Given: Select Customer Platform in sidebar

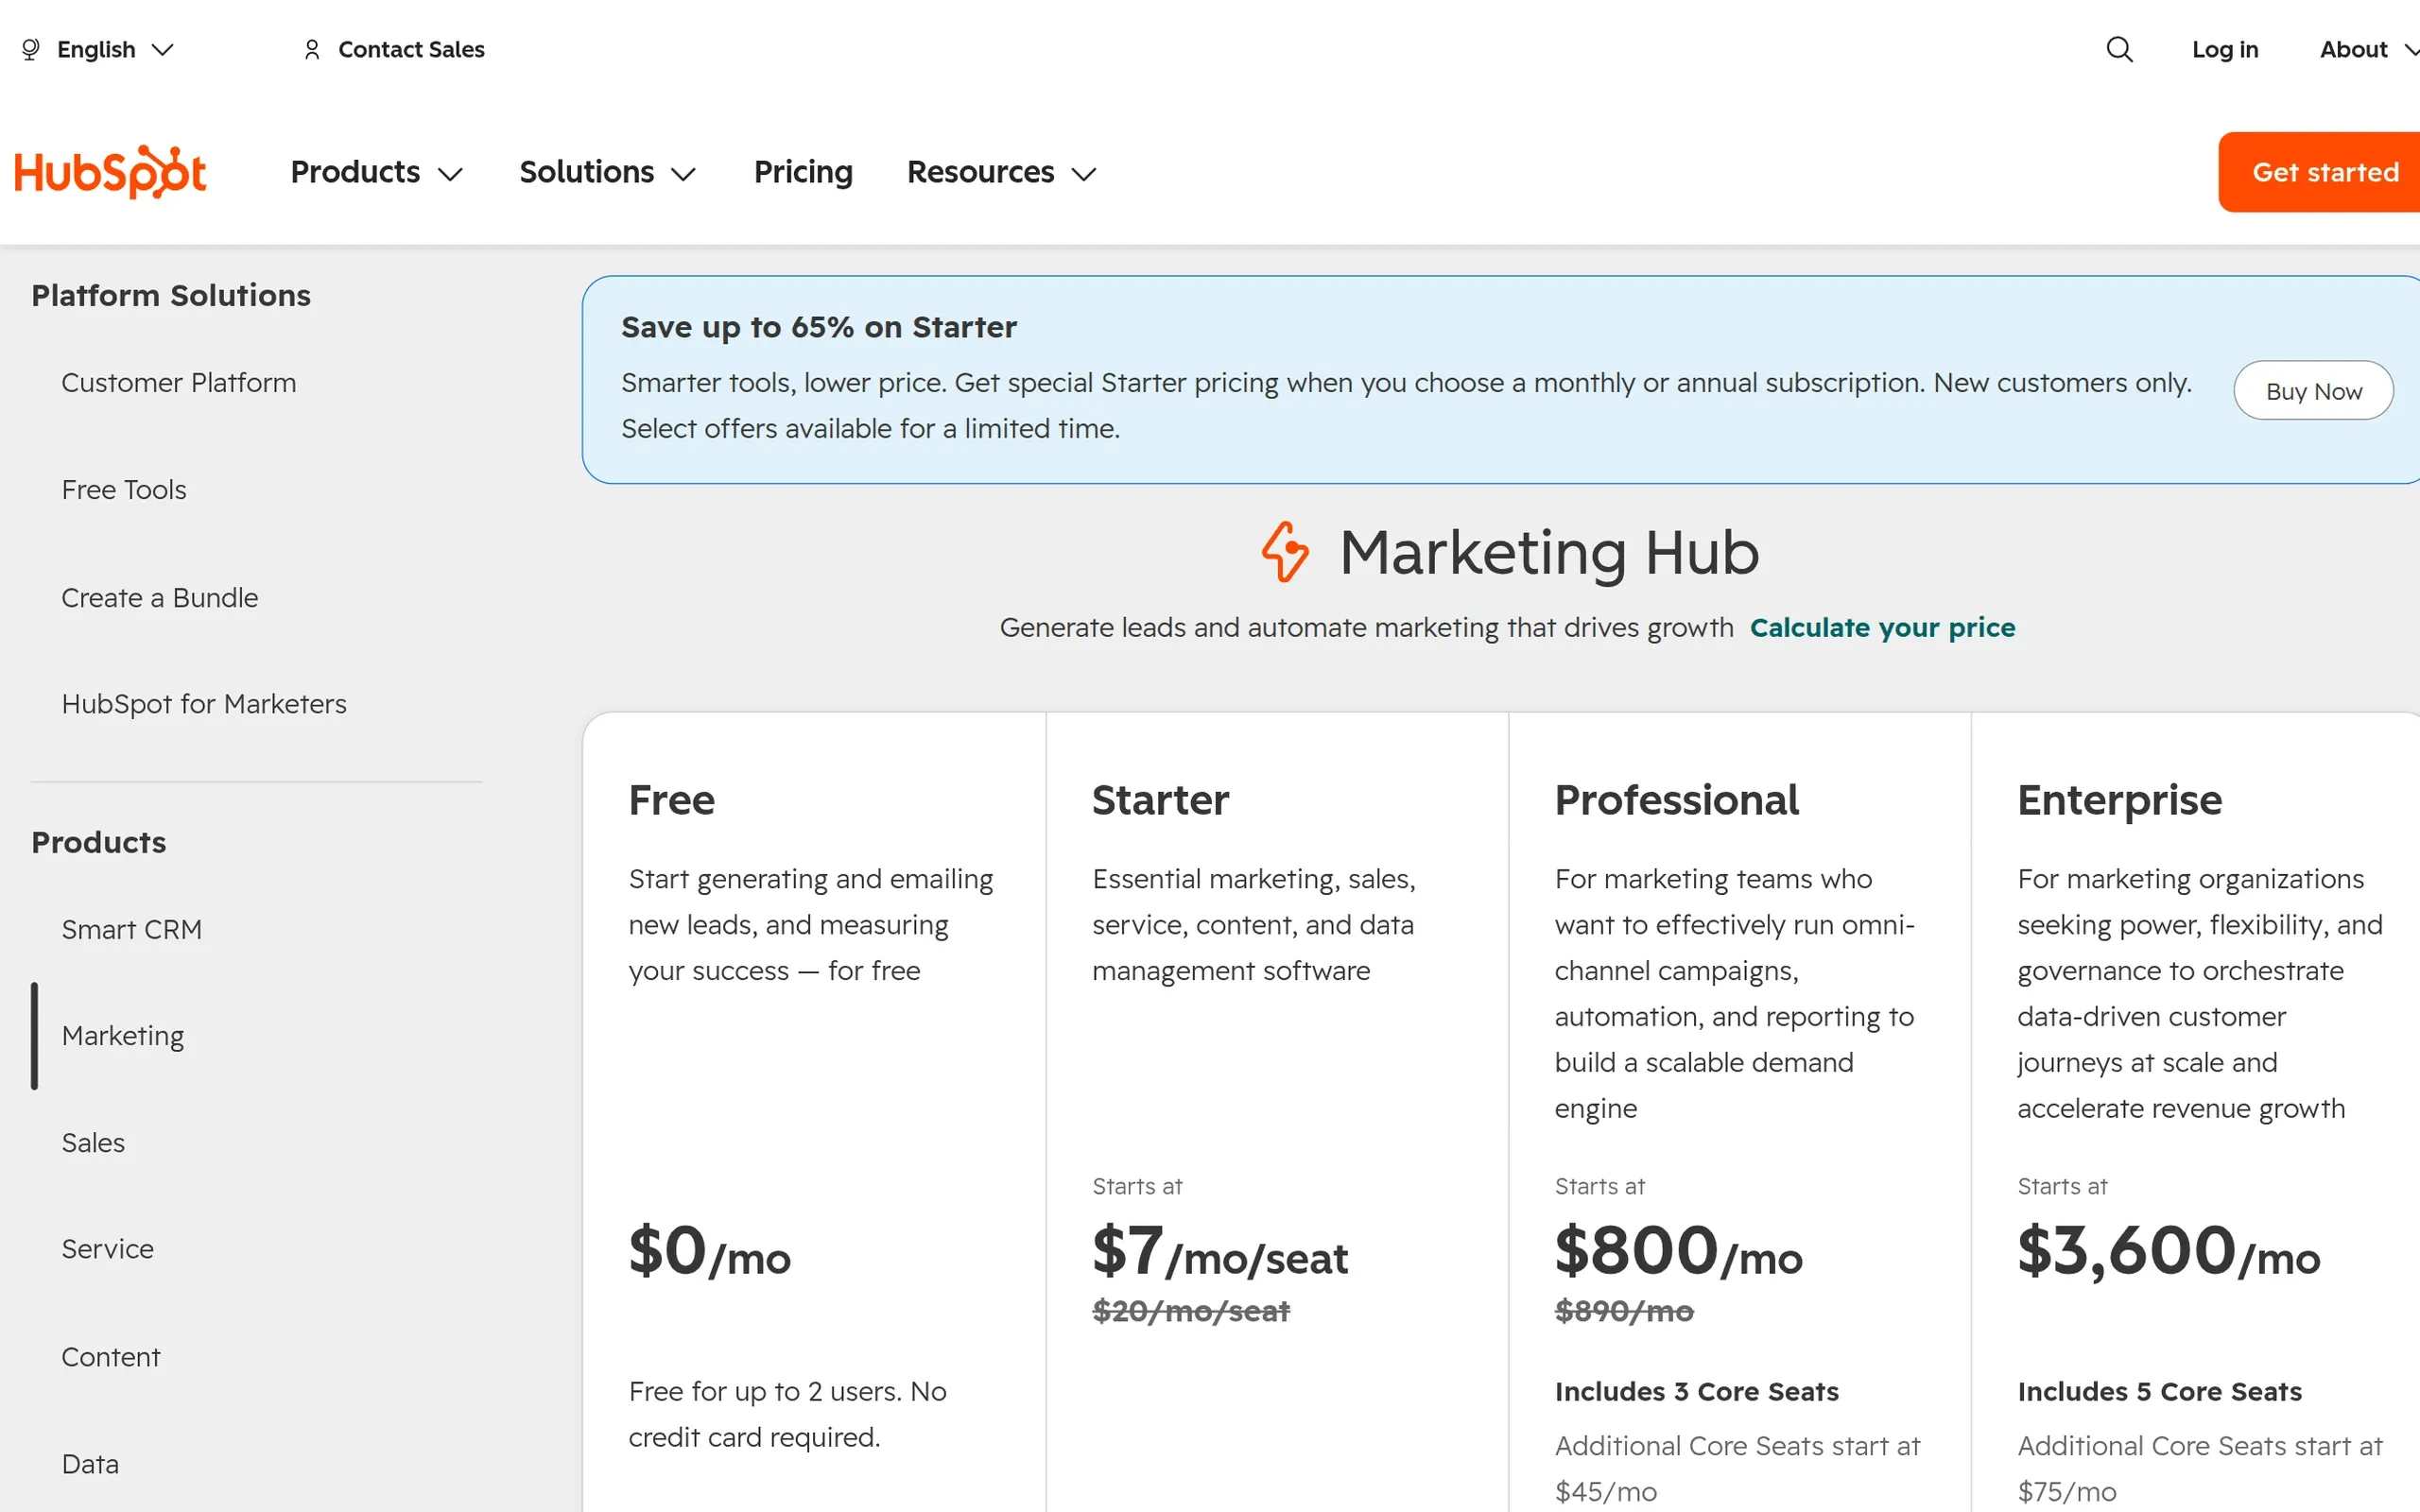Looking at the screenshot, I should 179,382.
